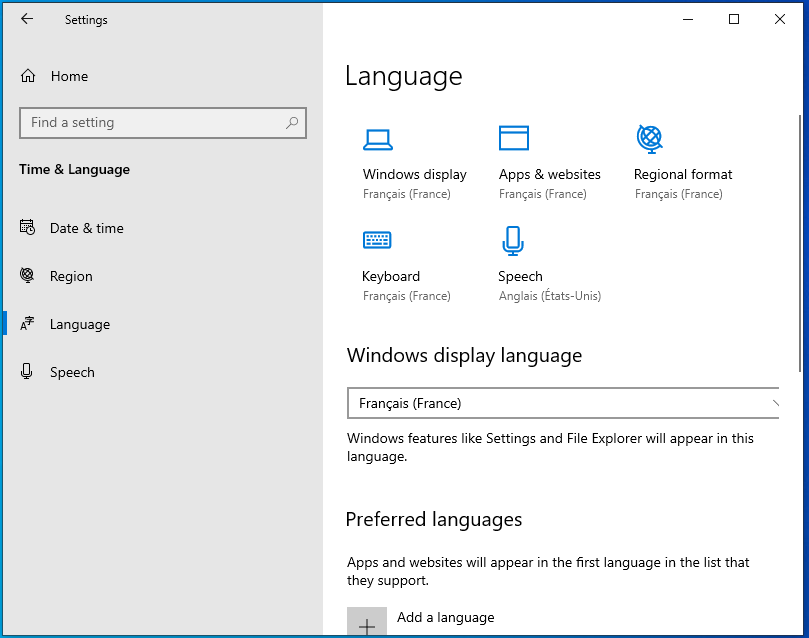Click the Regional format tile label
The image size is (809, 638).
683,174
